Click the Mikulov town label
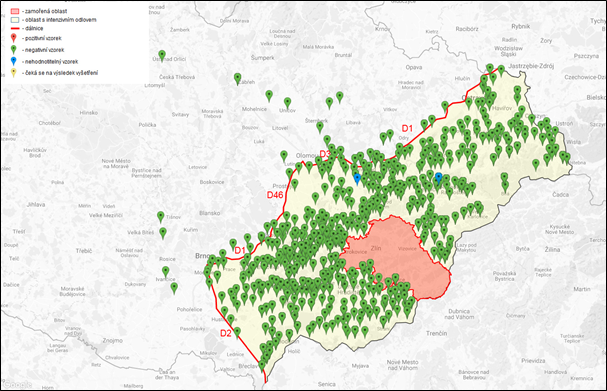 pos(208,353)
